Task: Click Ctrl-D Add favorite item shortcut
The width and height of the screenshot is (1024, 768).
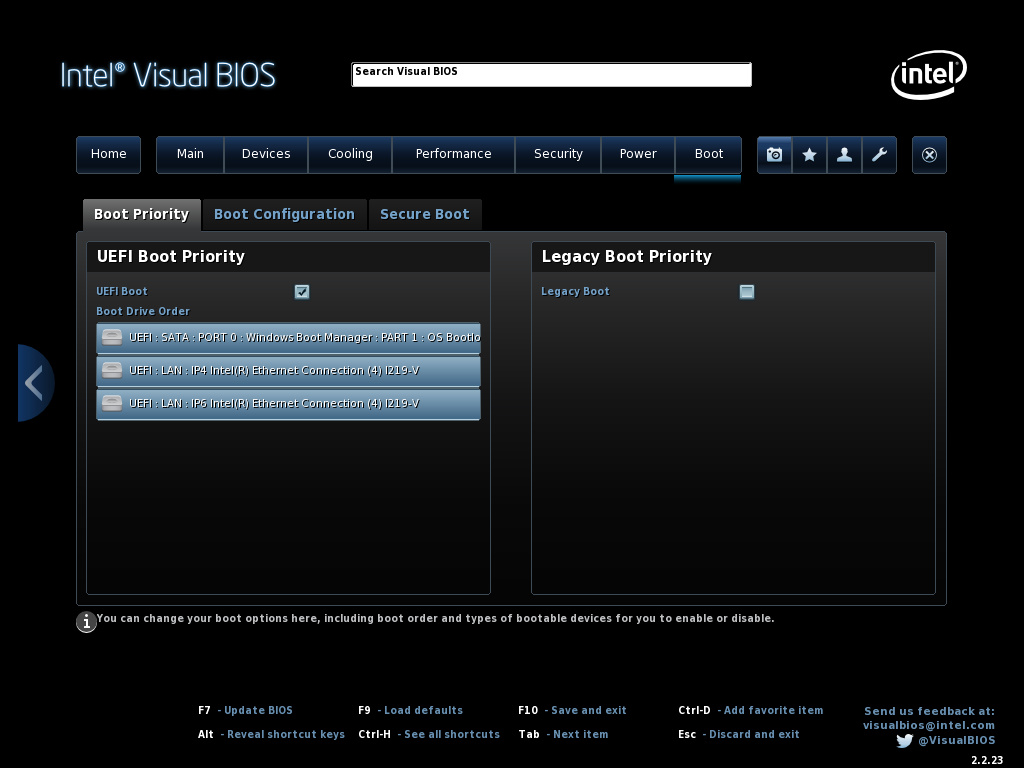Action: 750,710
